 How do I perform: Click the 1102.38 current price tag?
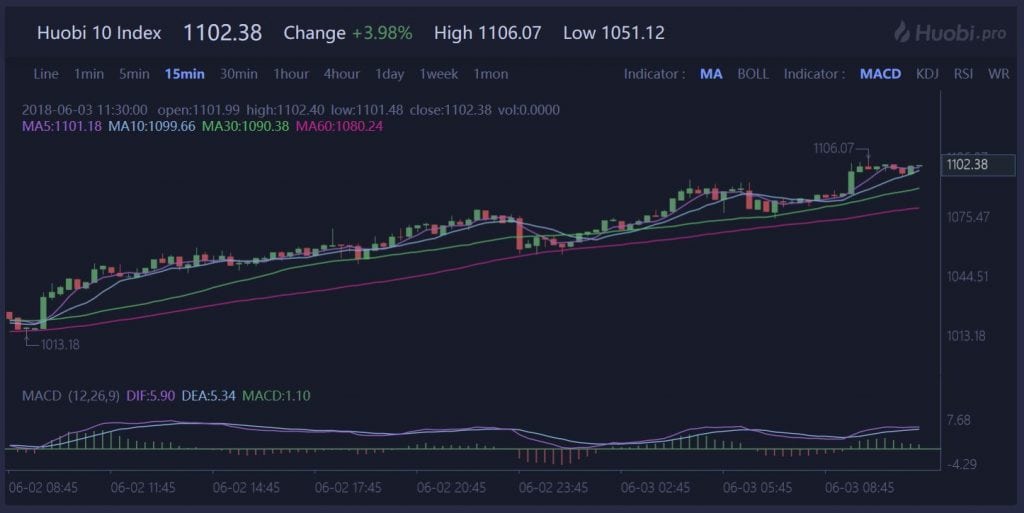(966, 164)
